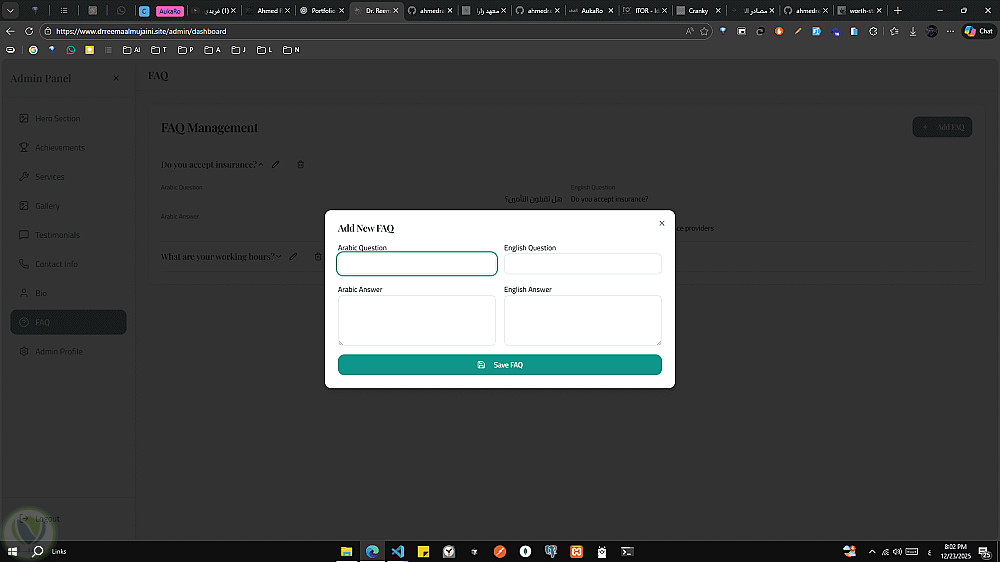The image size is (1000, 562).
Task: Open Hero Section in admin sidebar
Action: click(x=68, y=118)
